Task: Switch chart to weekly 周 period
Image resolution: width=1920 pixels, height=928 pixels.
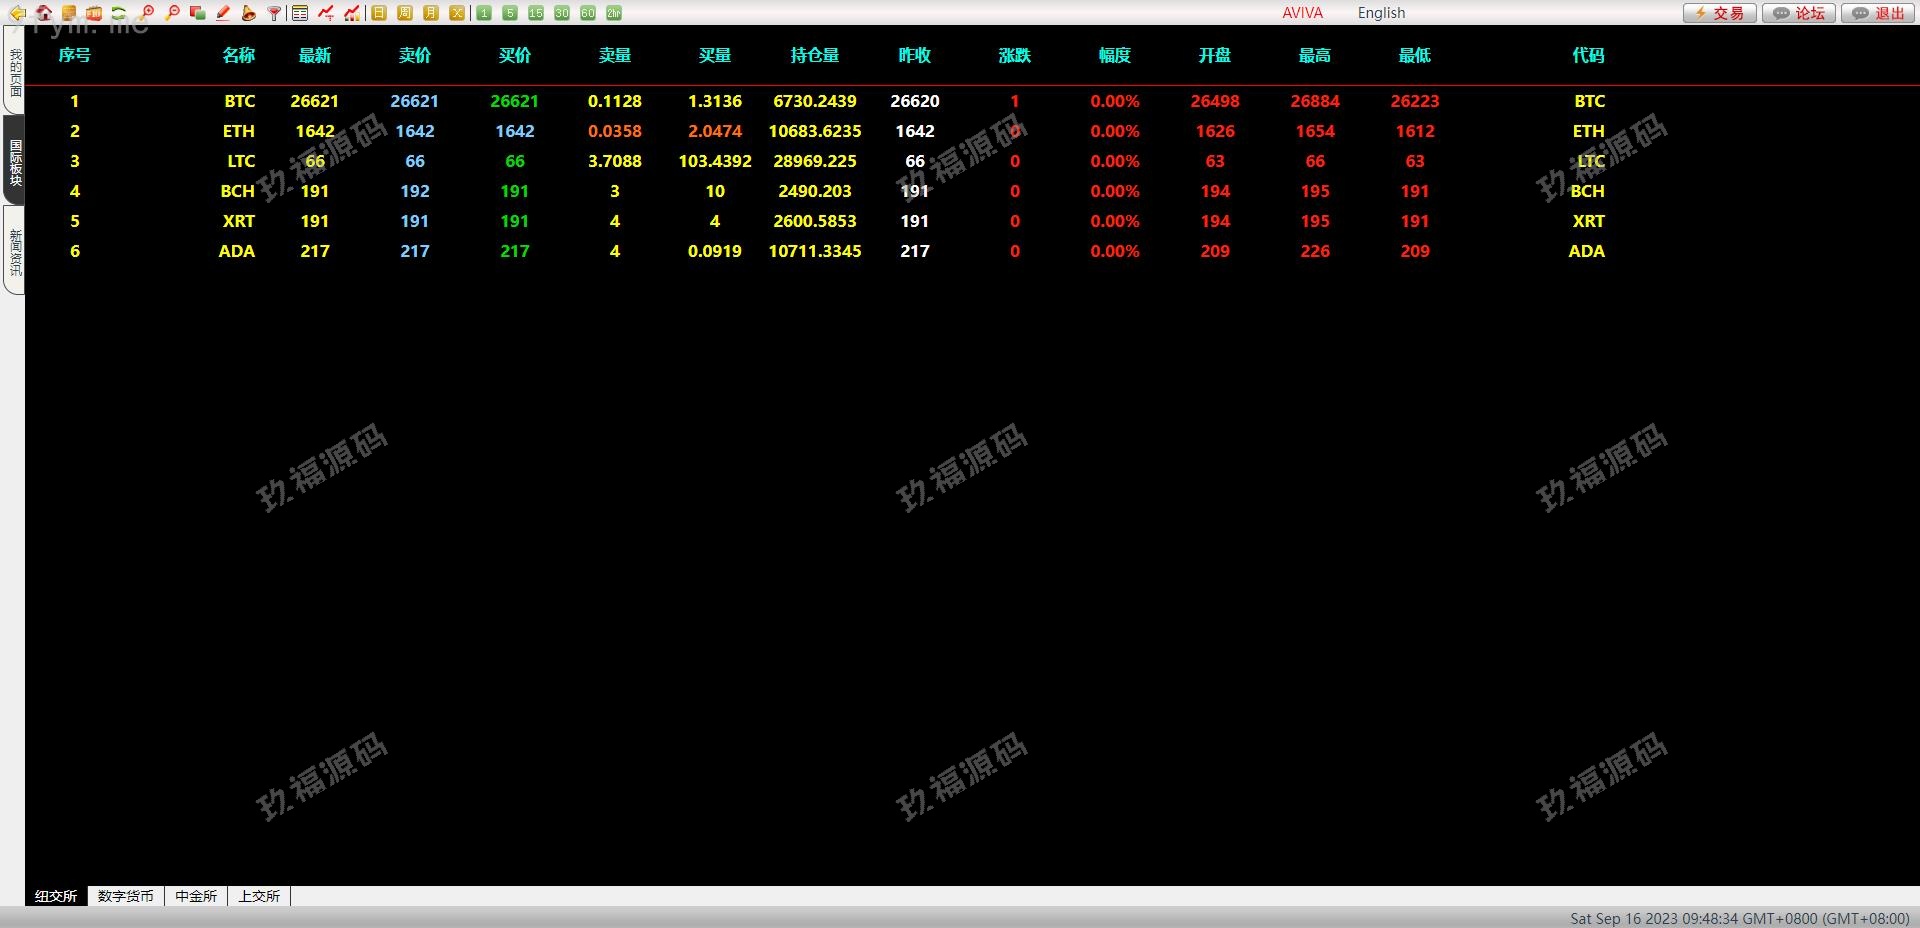Action: (x=405, y=13)
